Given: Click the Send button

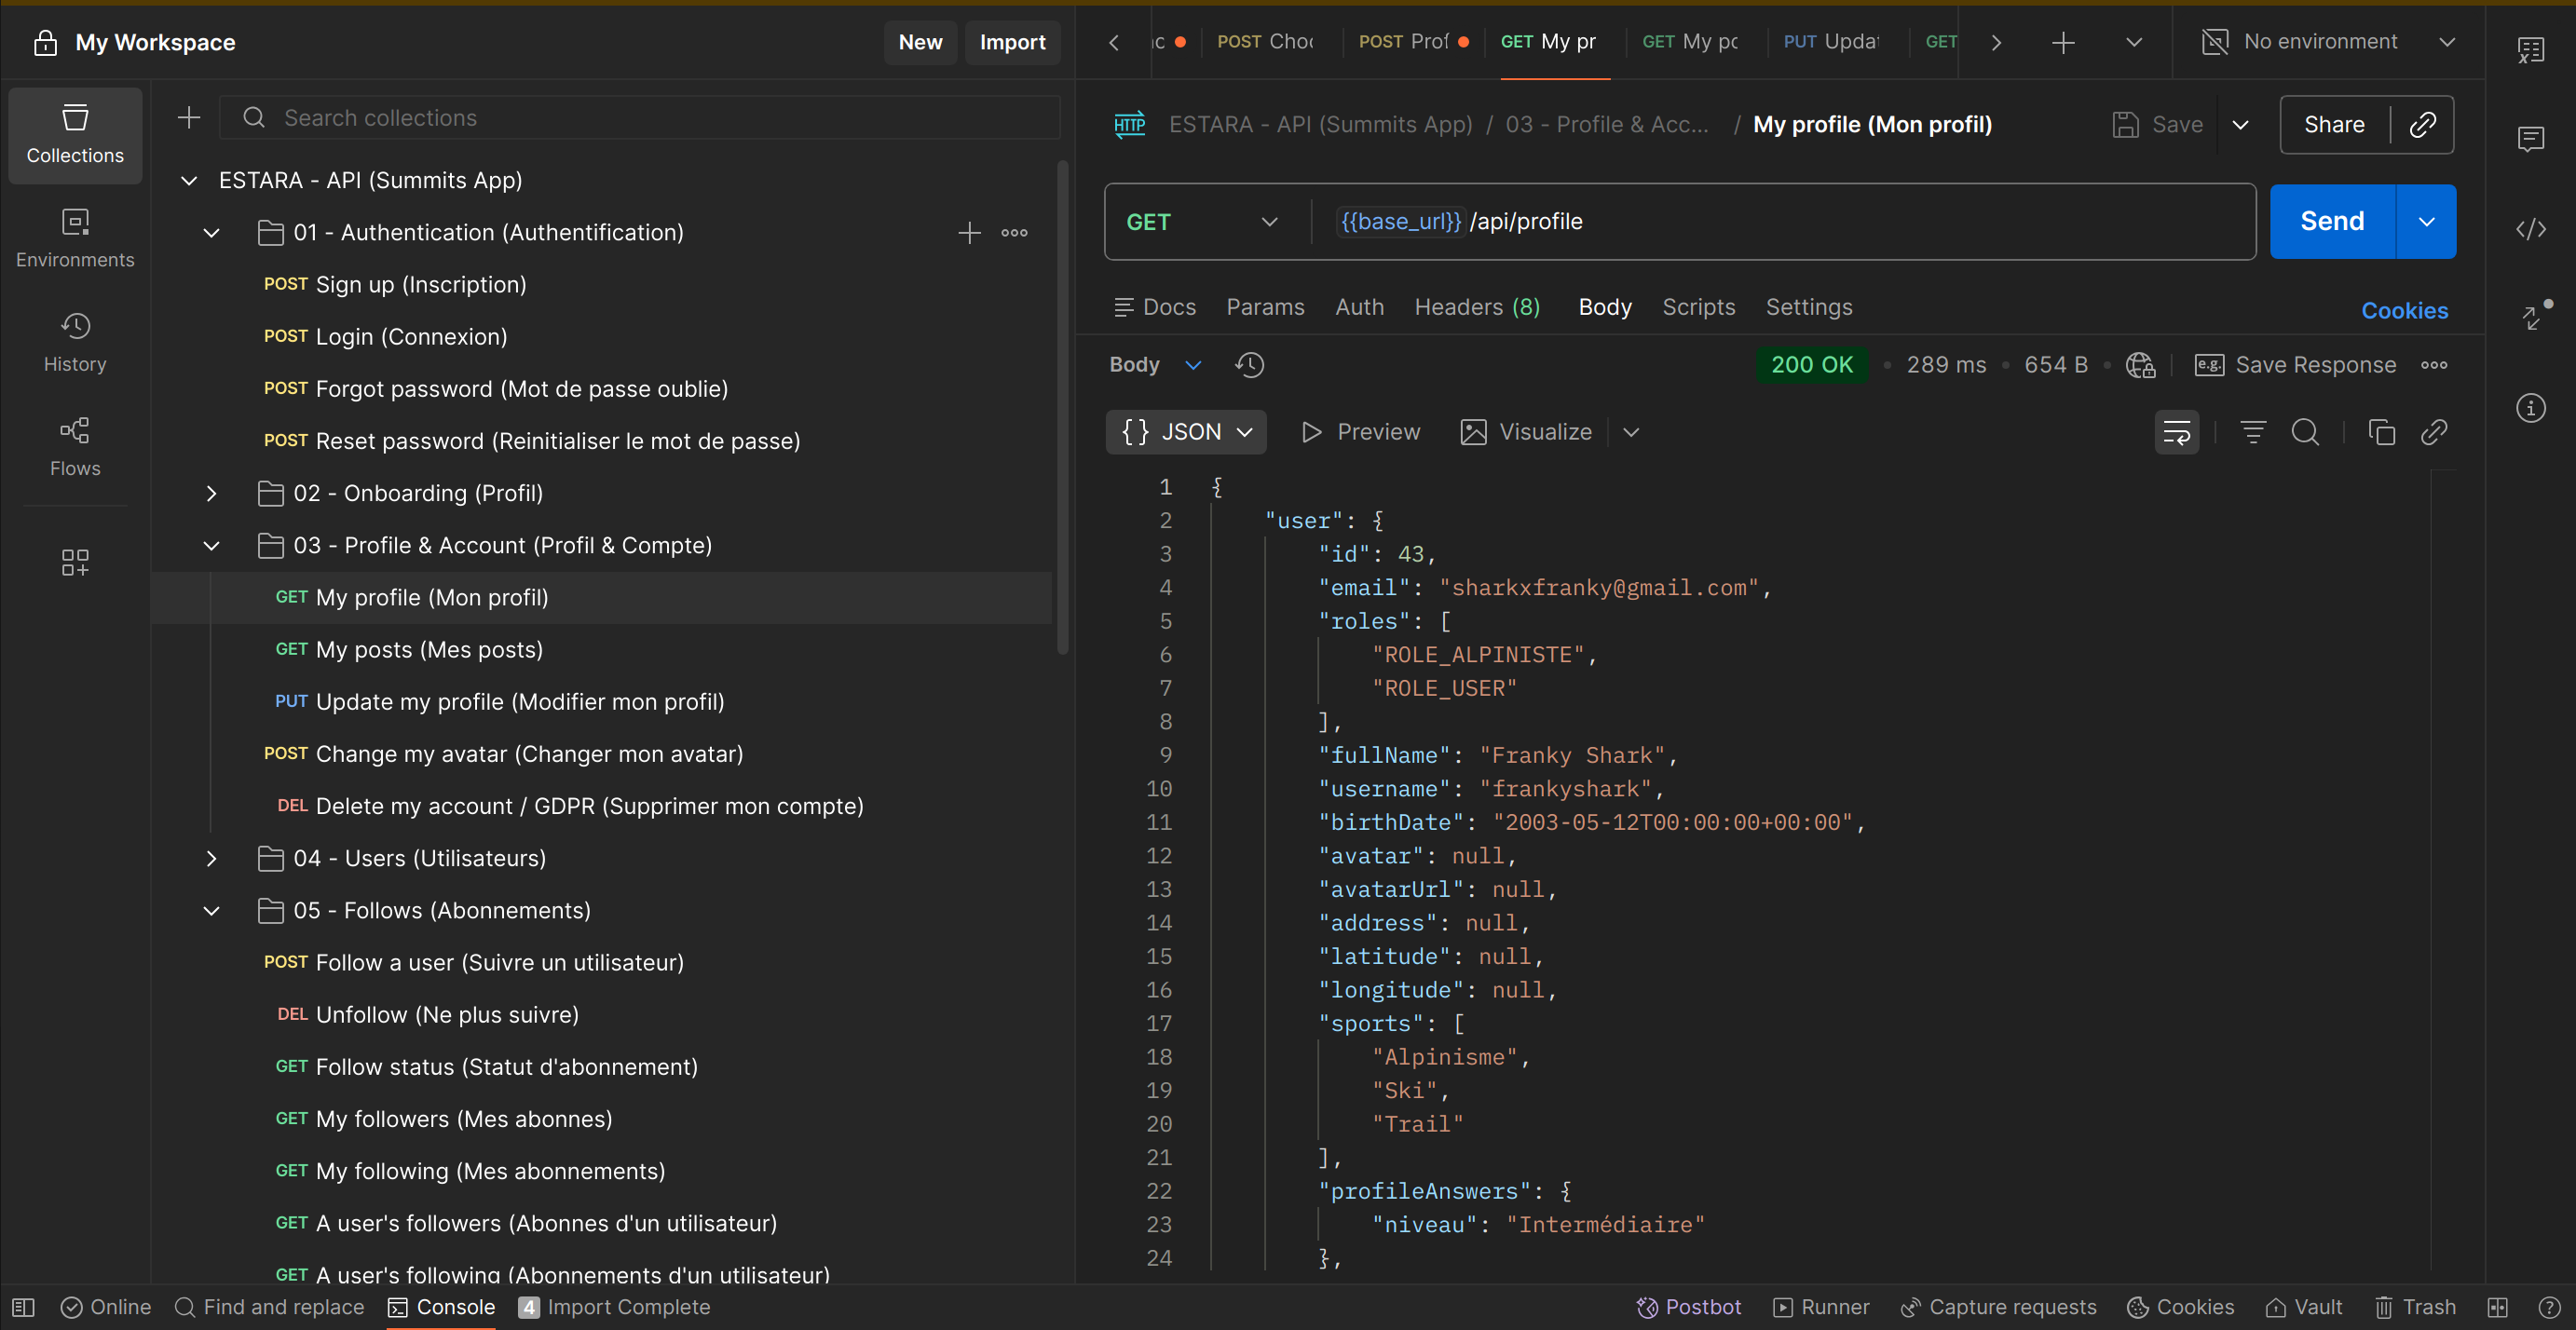Looking at the screenshot, I should coord(2332,222).
